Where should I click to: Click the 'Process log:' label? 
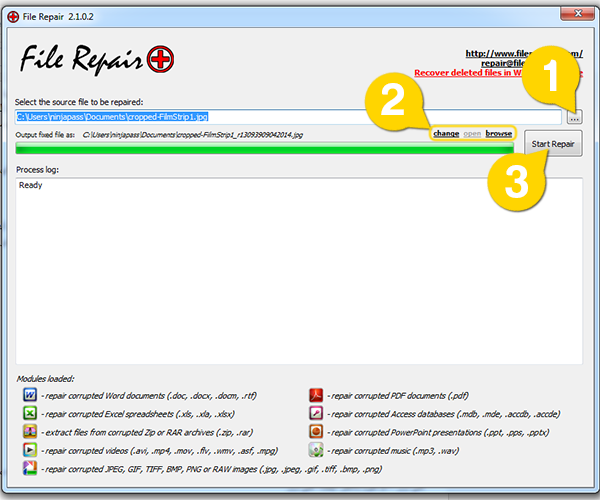38,169
